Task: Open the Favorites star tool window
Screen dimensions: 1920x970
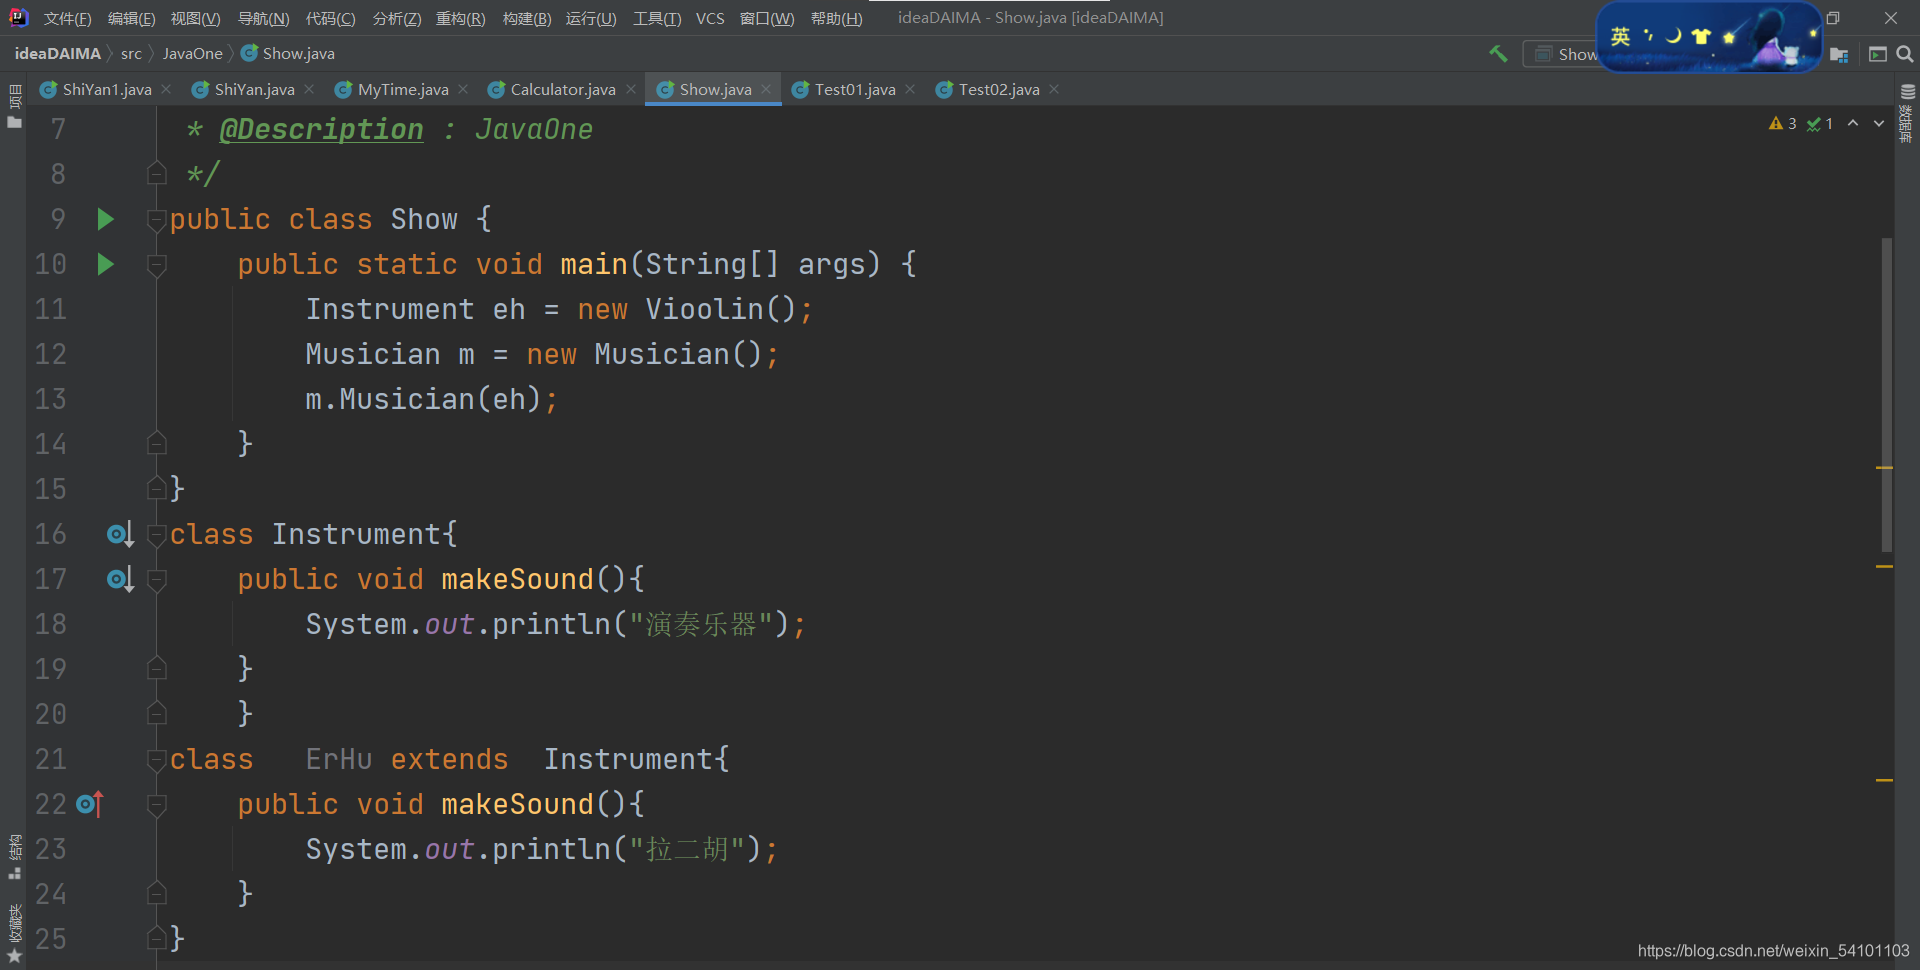Action: (x=14, y=934)
